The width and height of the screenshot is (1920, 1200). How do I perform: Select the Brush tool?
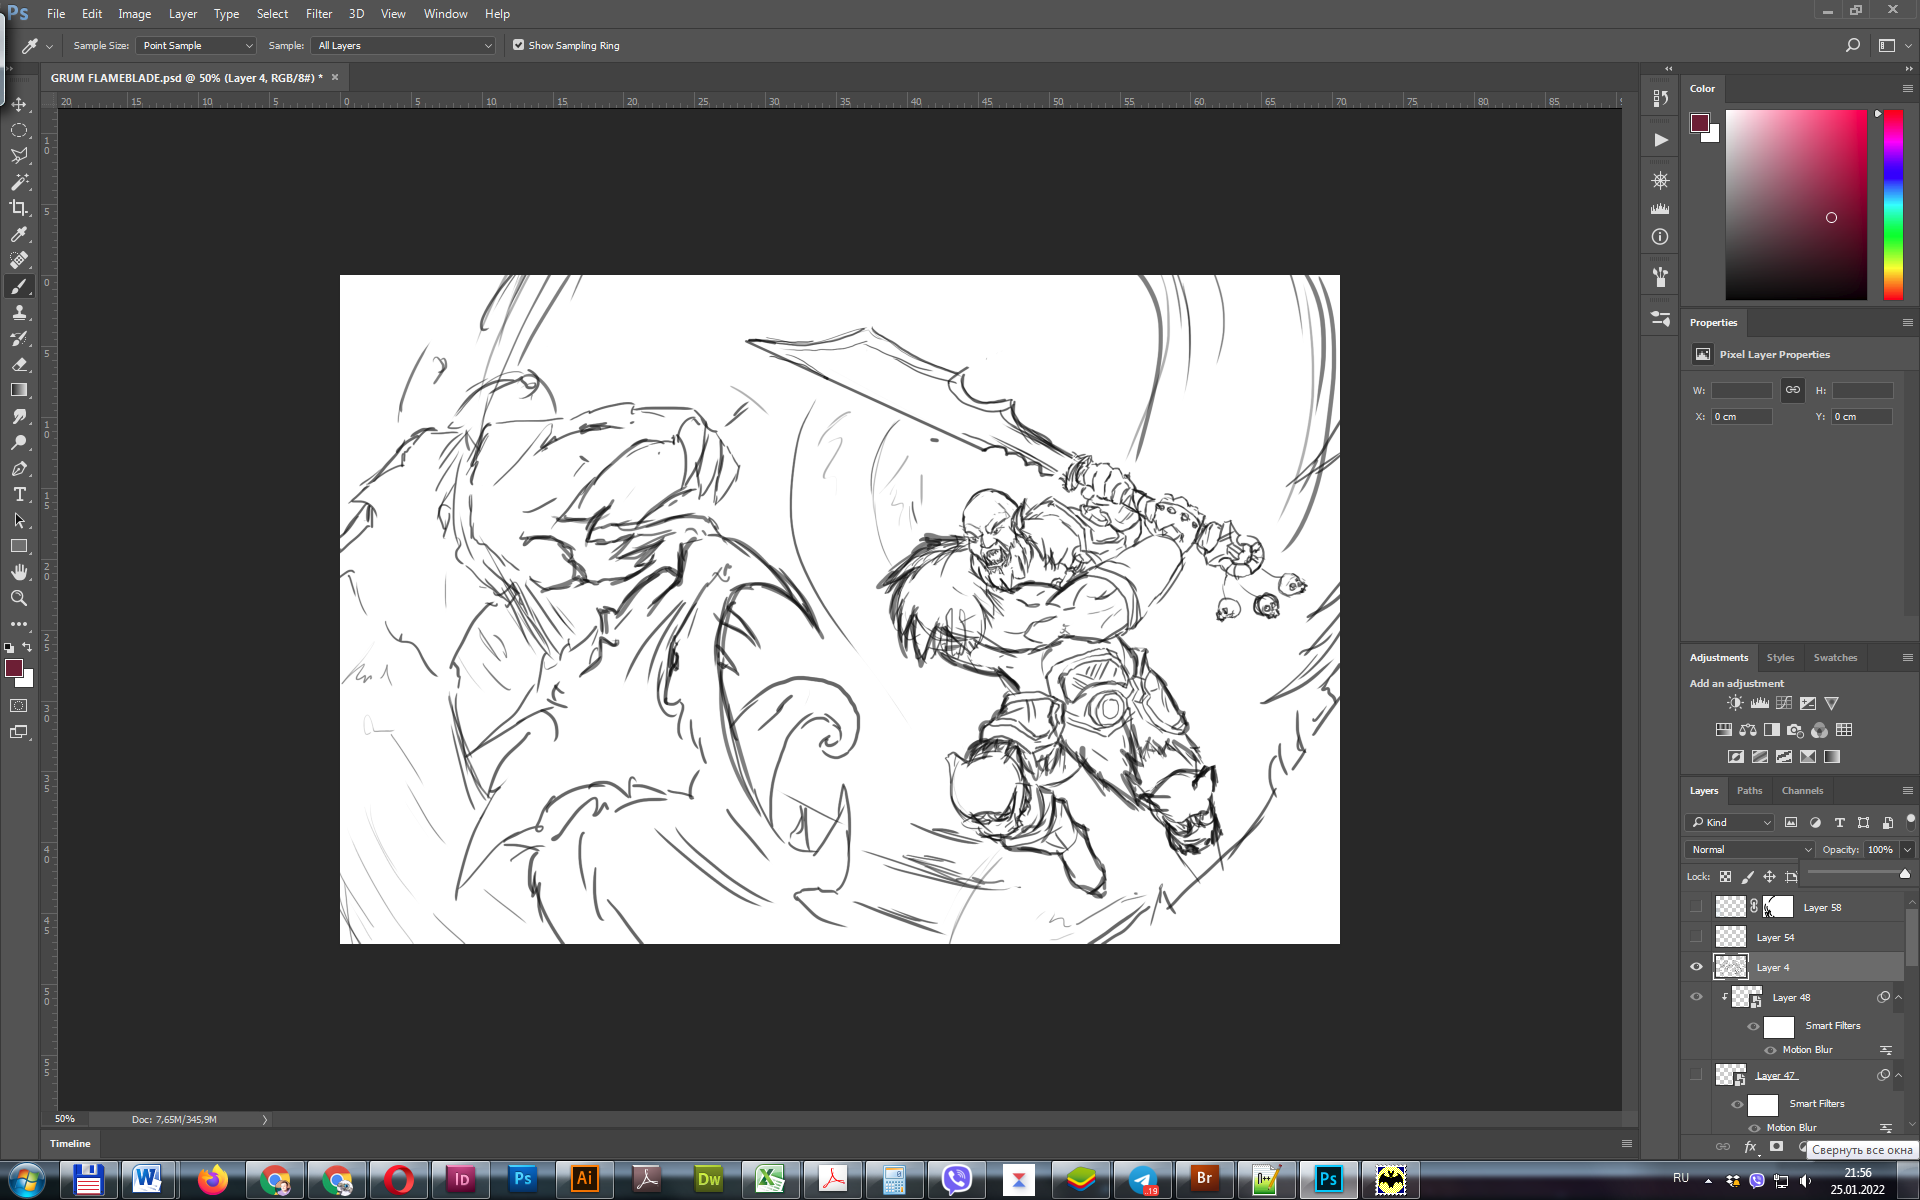[x=19, y=286]
